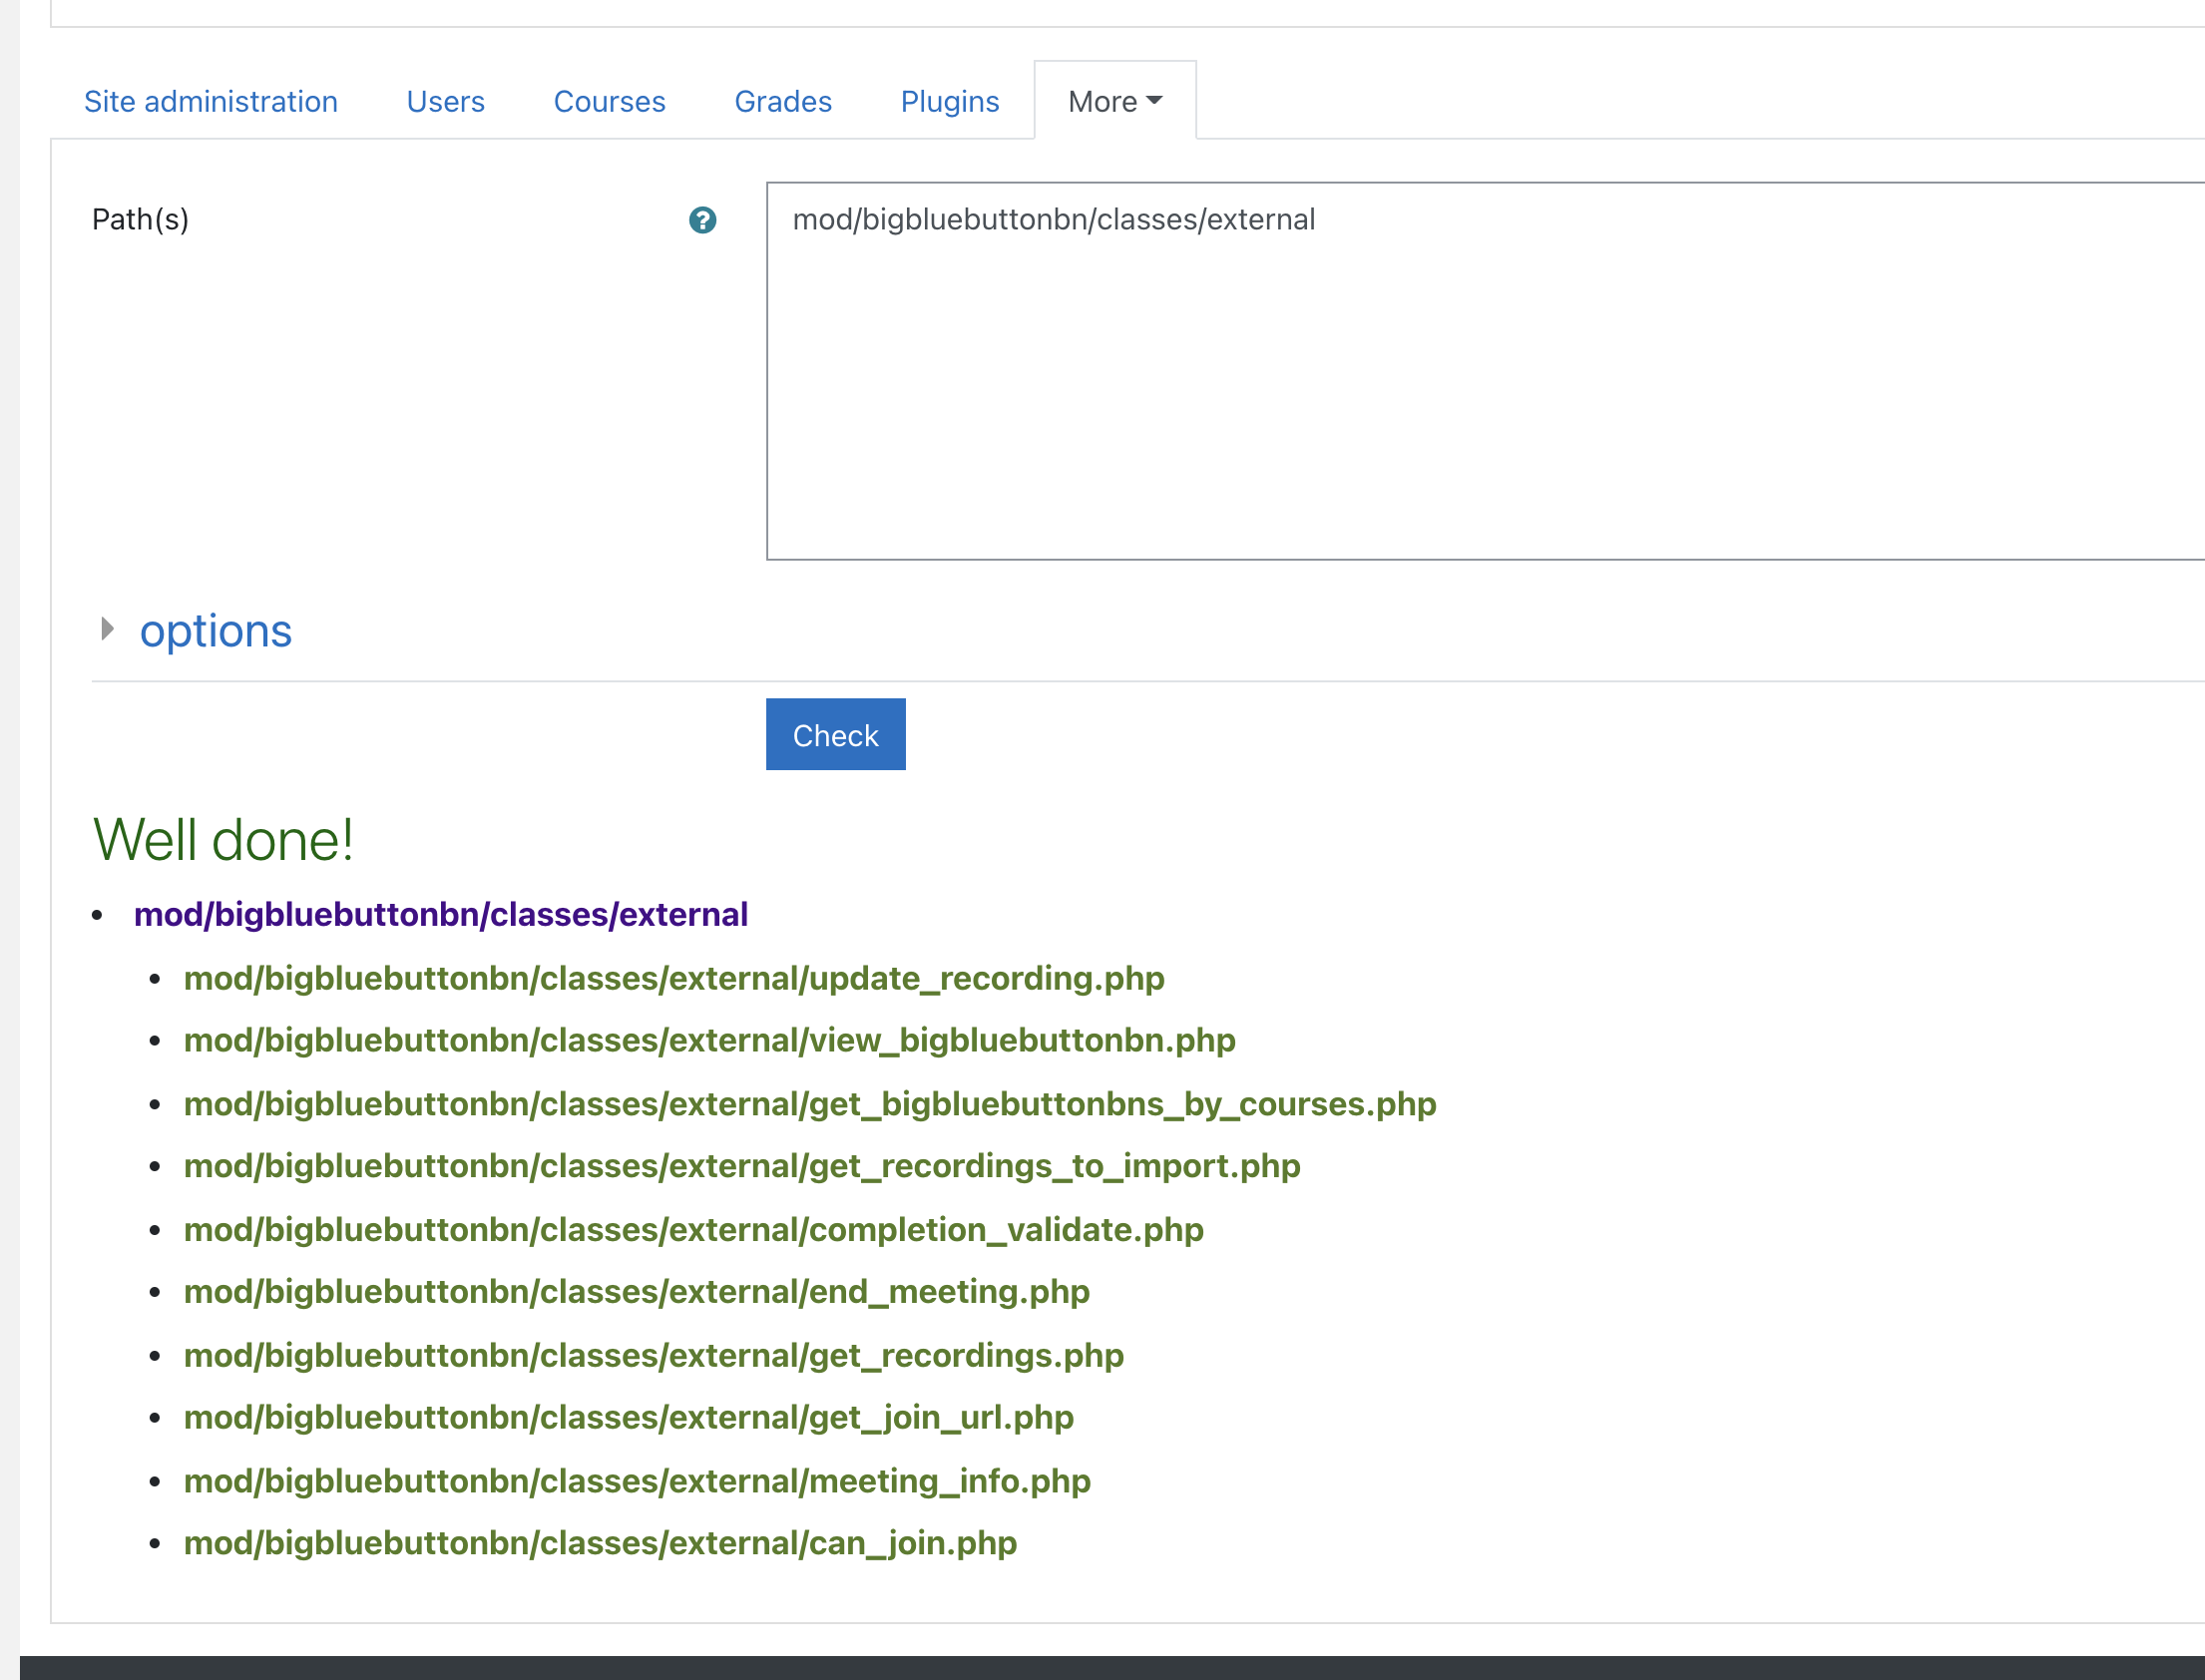Open the get_recordings_to_import.php result link
The width and height of the screenshot is (2205, 1680).
[742, 1166]
